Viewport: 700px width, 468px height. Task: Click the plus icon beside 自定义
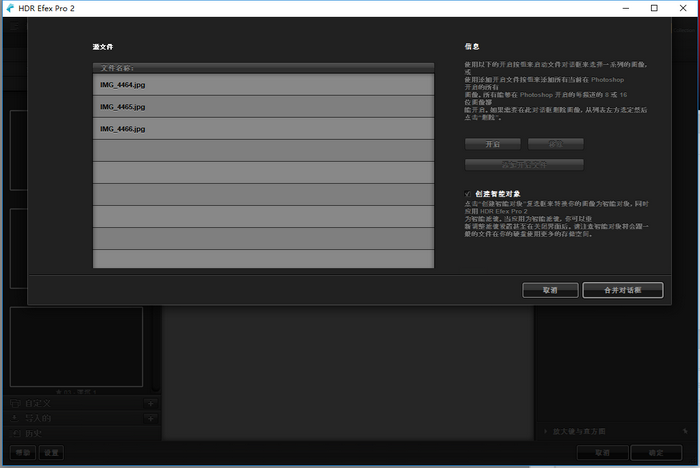[x=151, y=404]
